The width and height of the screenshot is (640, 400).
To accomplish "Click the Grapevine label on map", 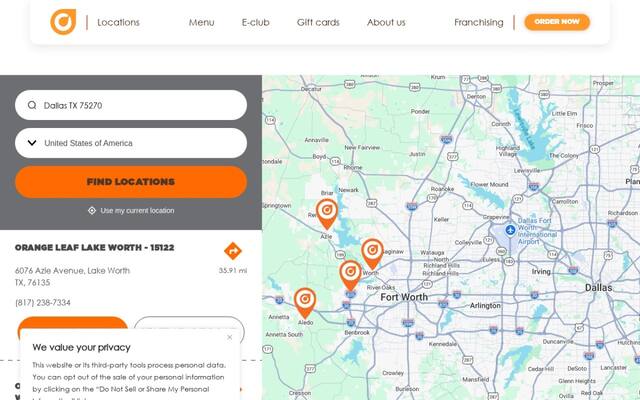I will click(496, 217).
